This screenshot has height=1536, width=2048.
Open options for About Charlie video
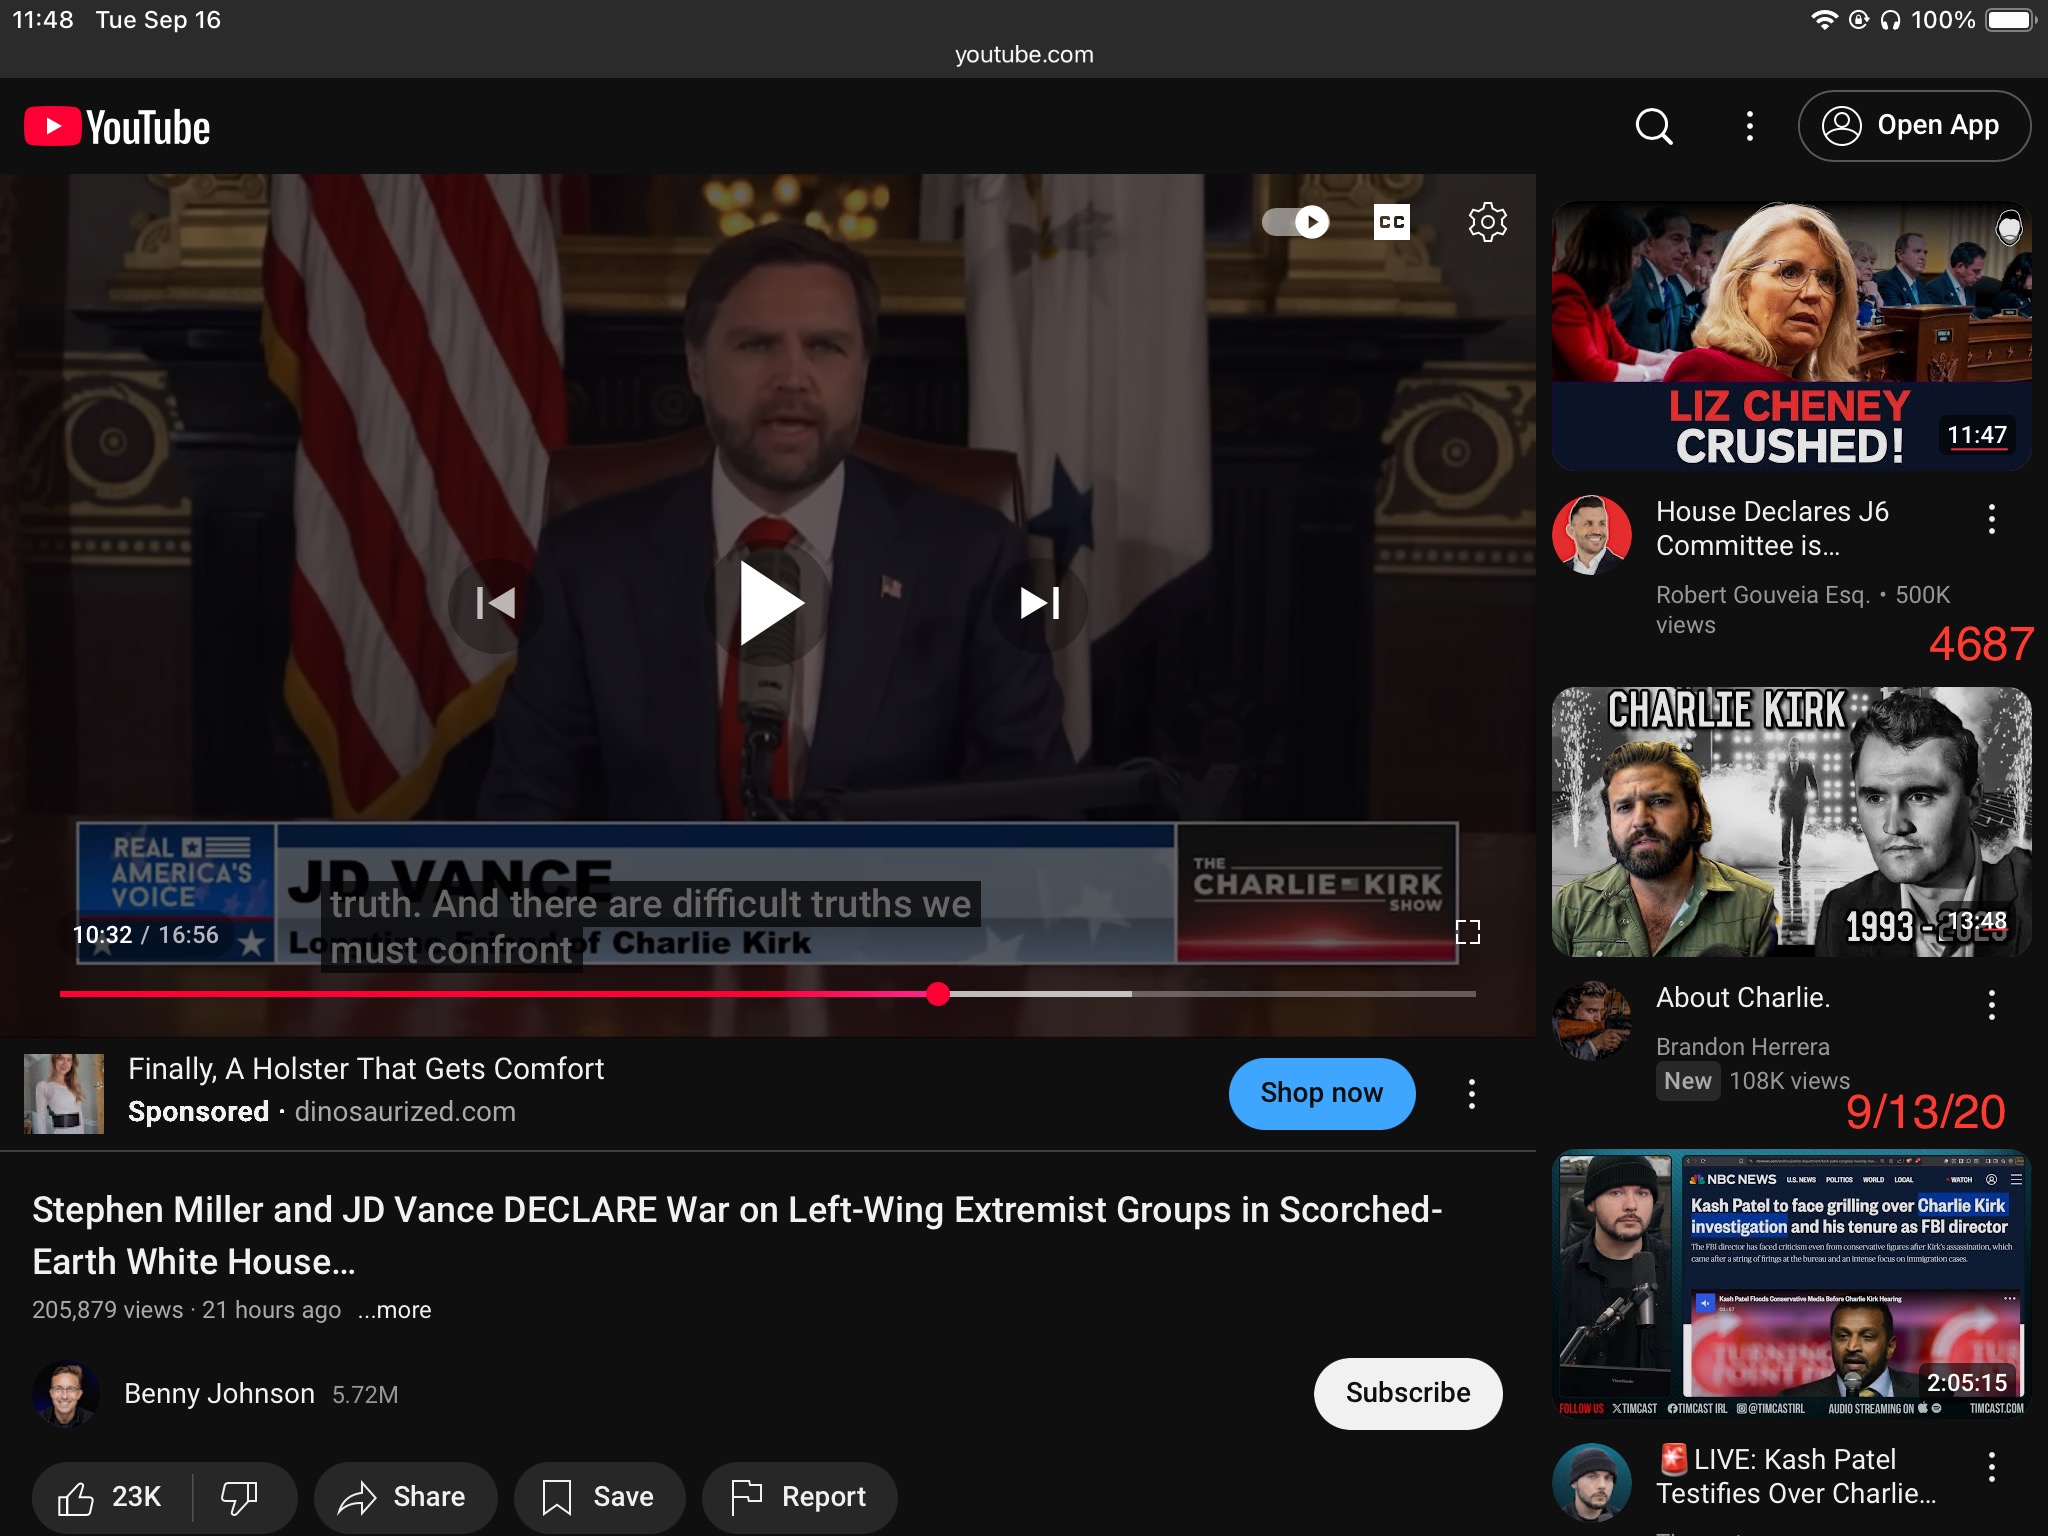pyautogui.click(x=1991, y=1004)
